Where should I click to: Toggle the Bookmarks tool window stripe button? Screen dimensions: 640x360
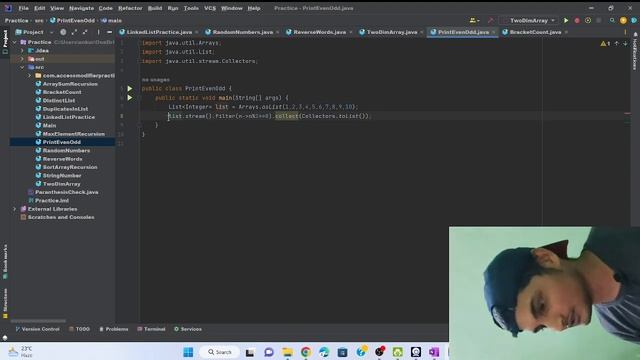pos(5,262)
